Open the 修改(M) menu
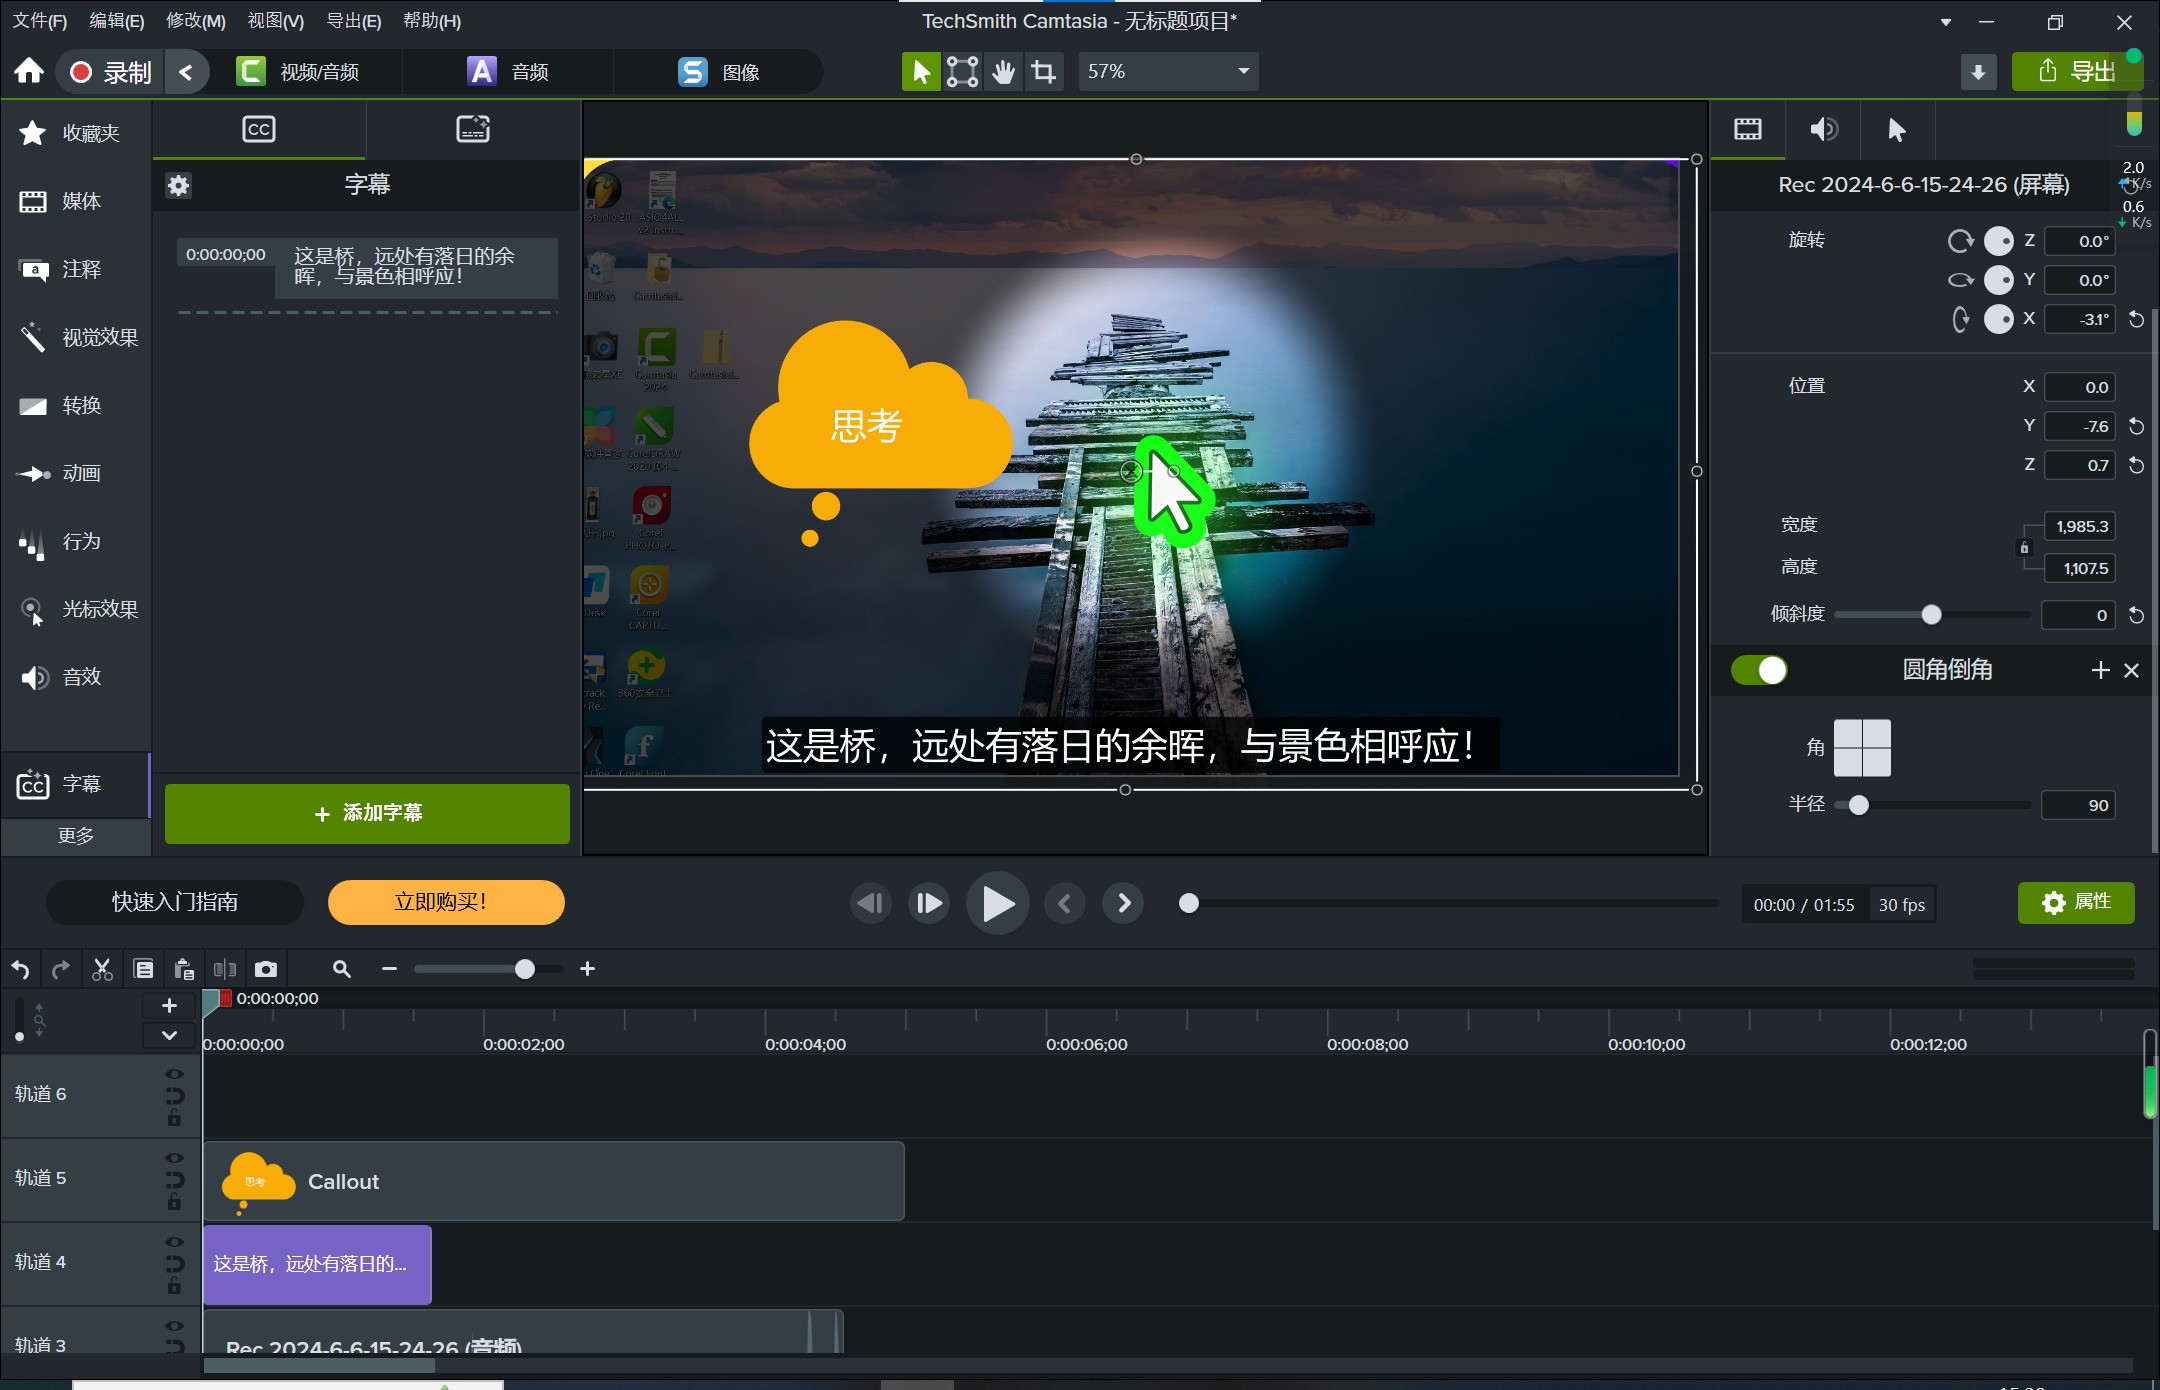Image resolution: width=2160 pixels, height=1390 pixels. tap(195, 21)
